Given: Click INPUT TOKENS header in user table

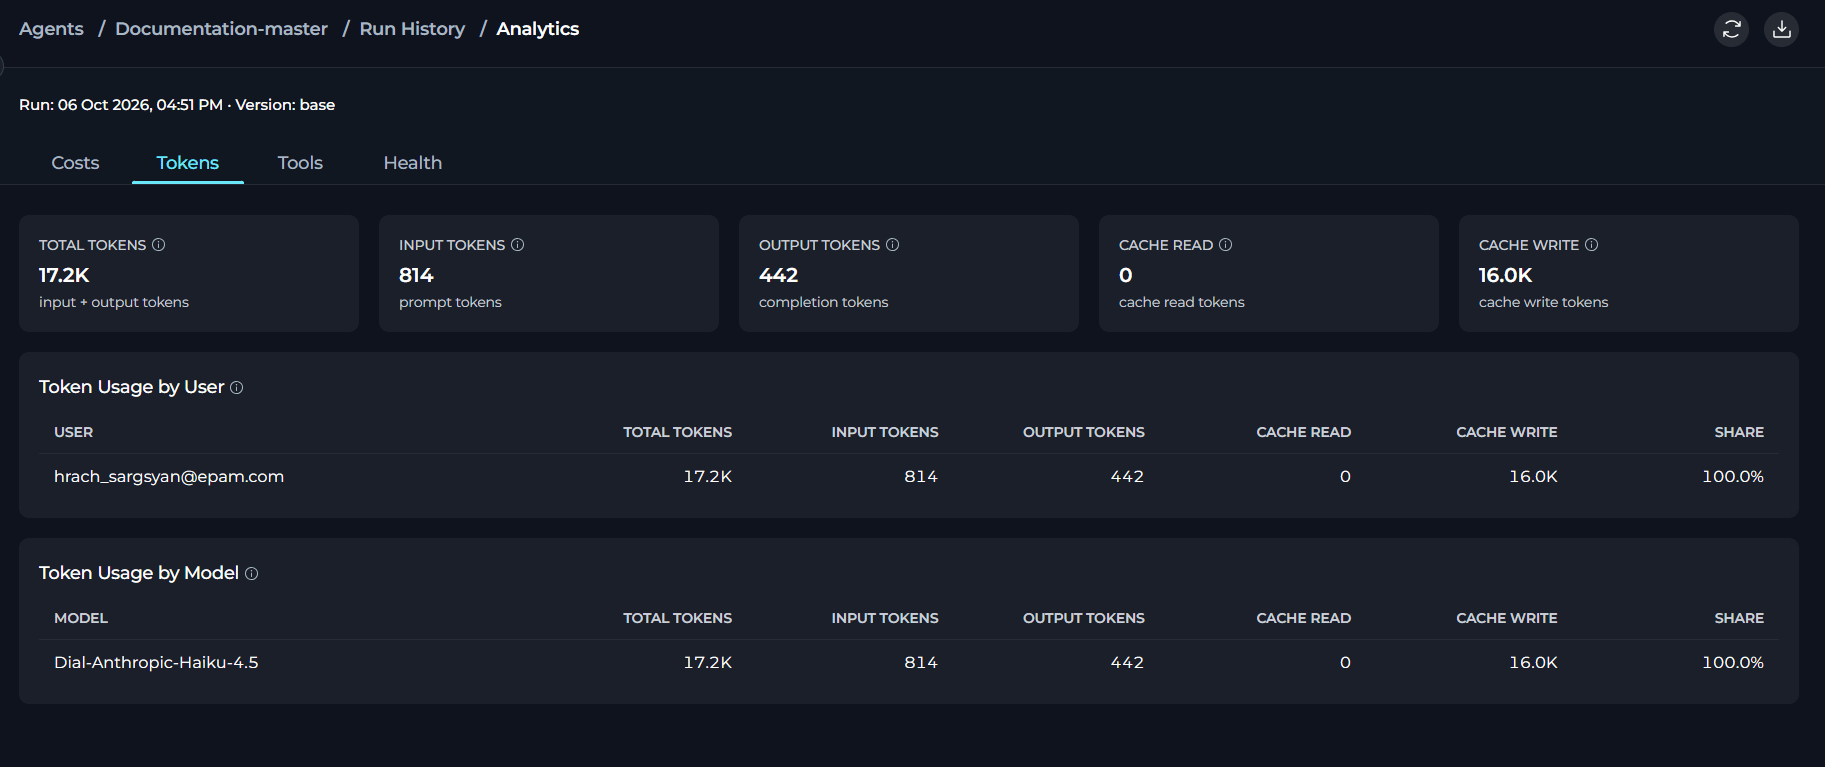Looking at the screenshot, I should pos(885,432).
